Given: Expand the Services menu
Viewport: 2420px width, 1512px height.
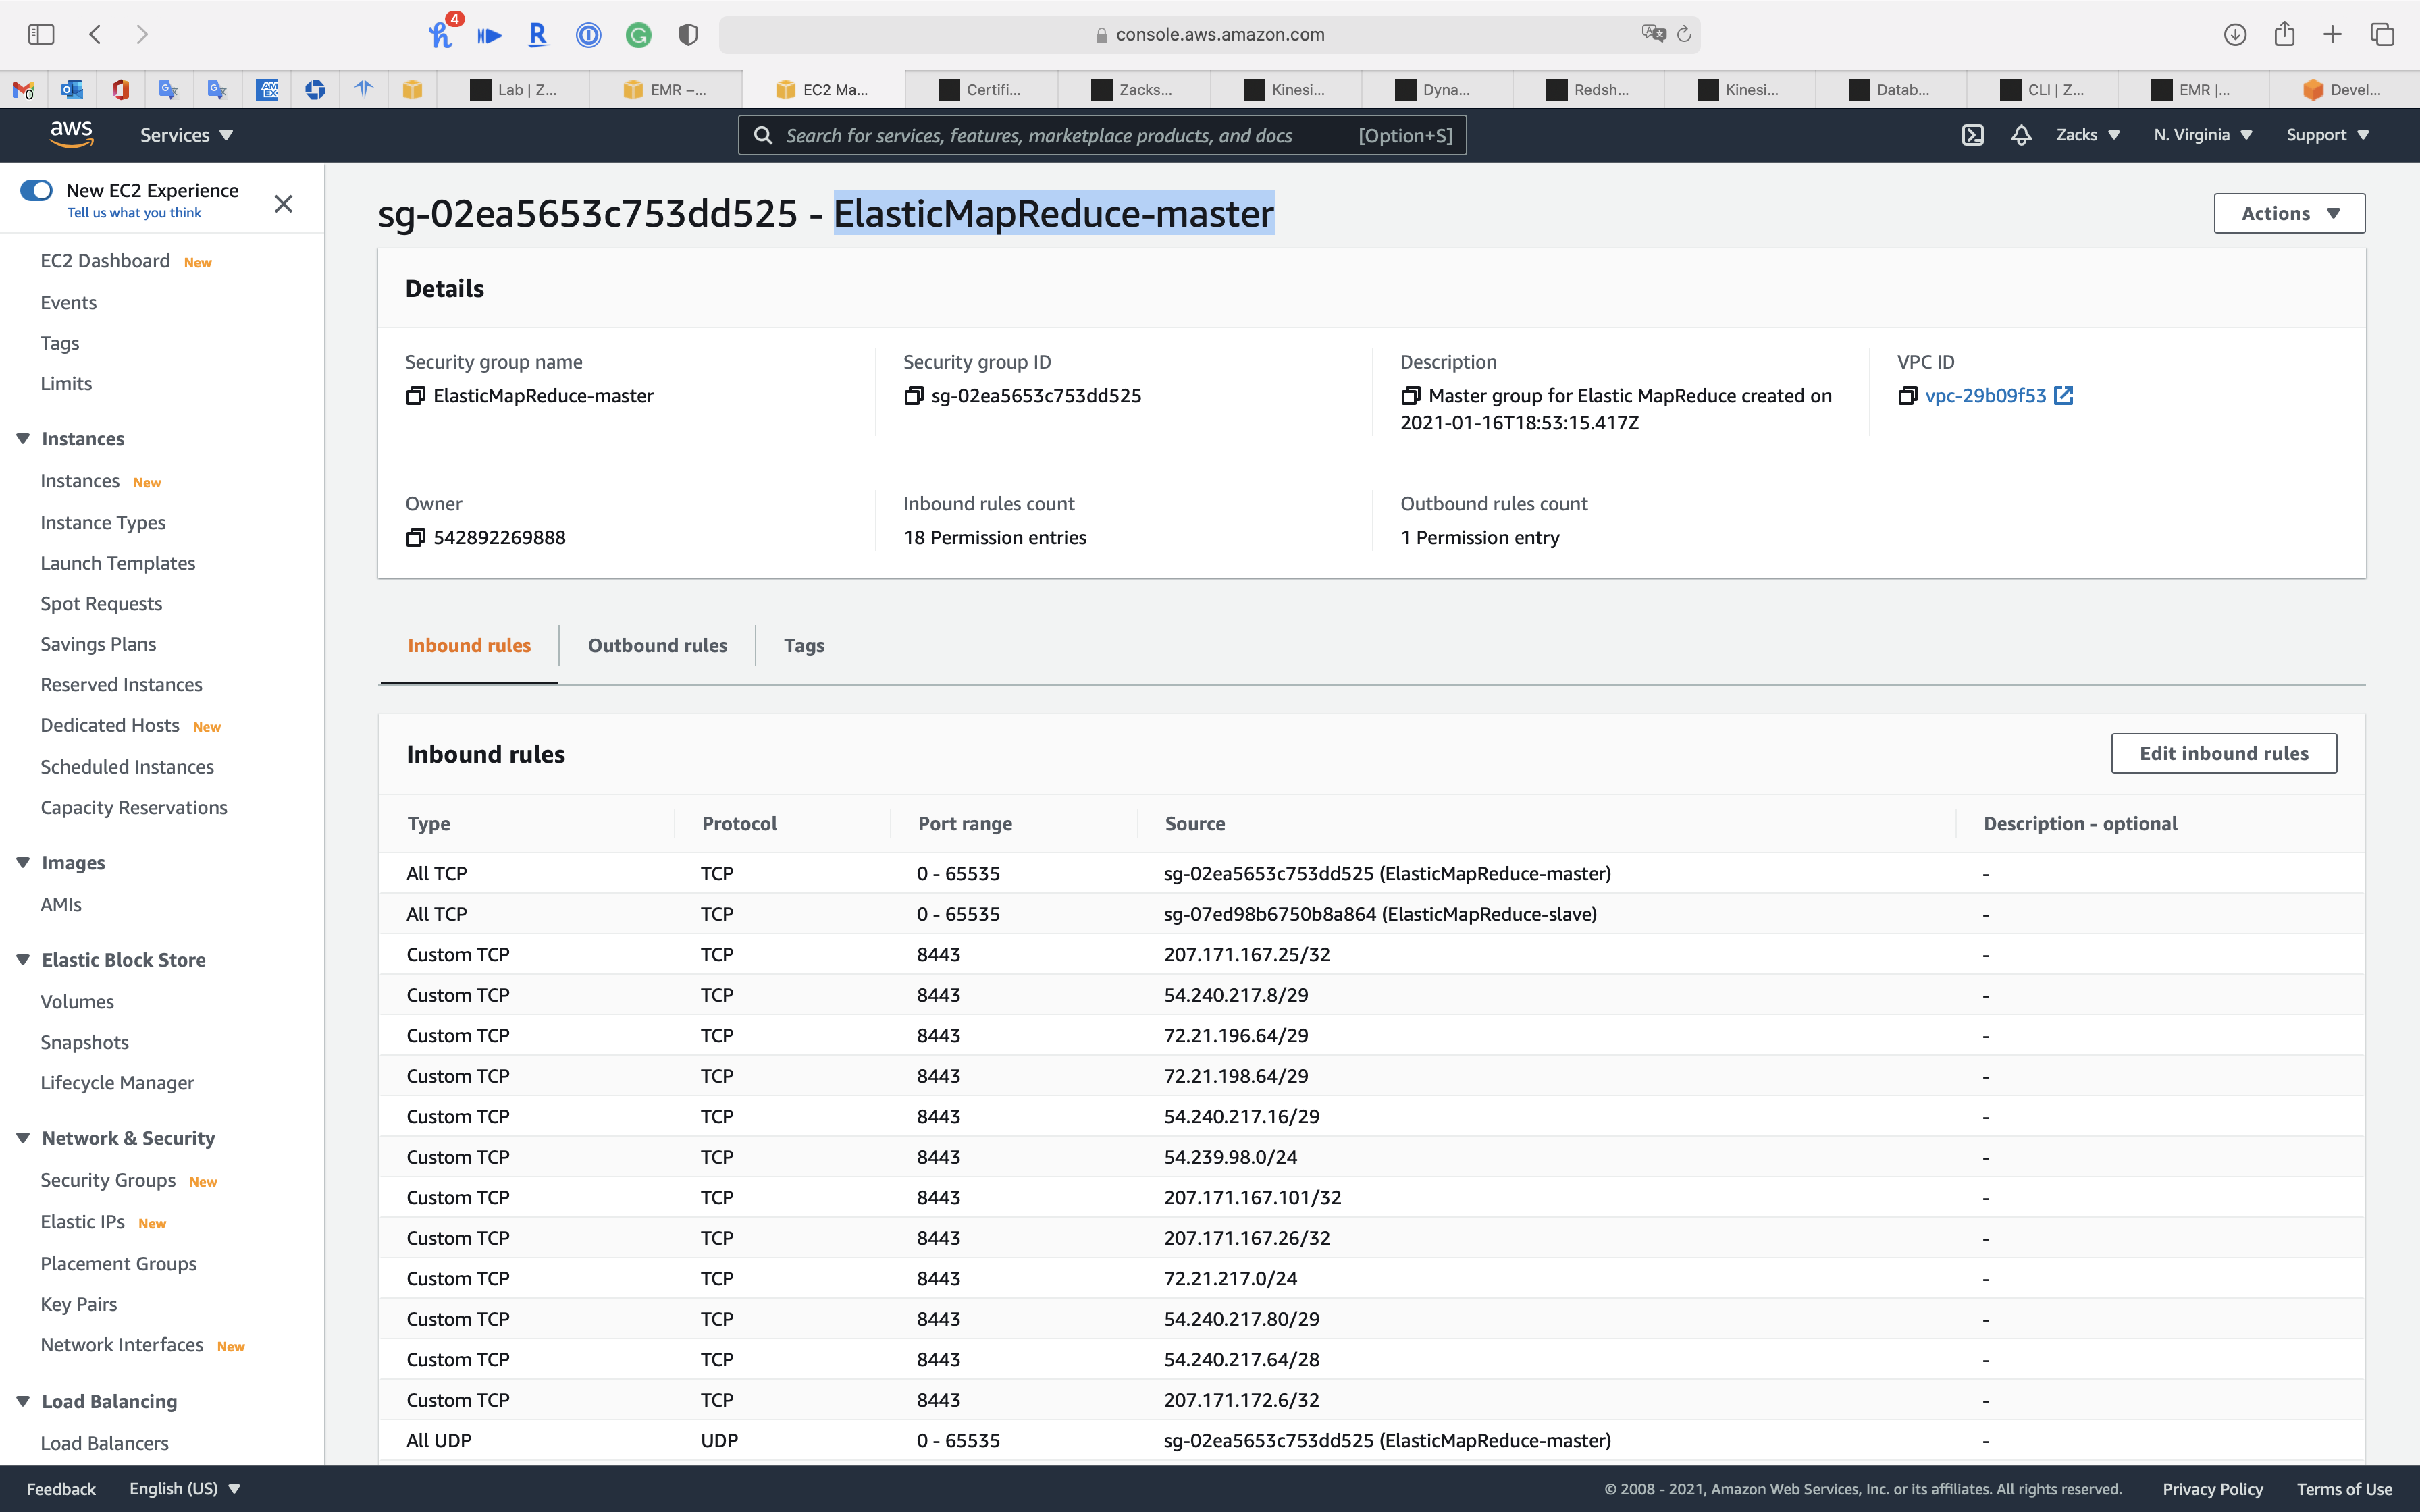Looking at the screenshot, I should tap(186, 135).
